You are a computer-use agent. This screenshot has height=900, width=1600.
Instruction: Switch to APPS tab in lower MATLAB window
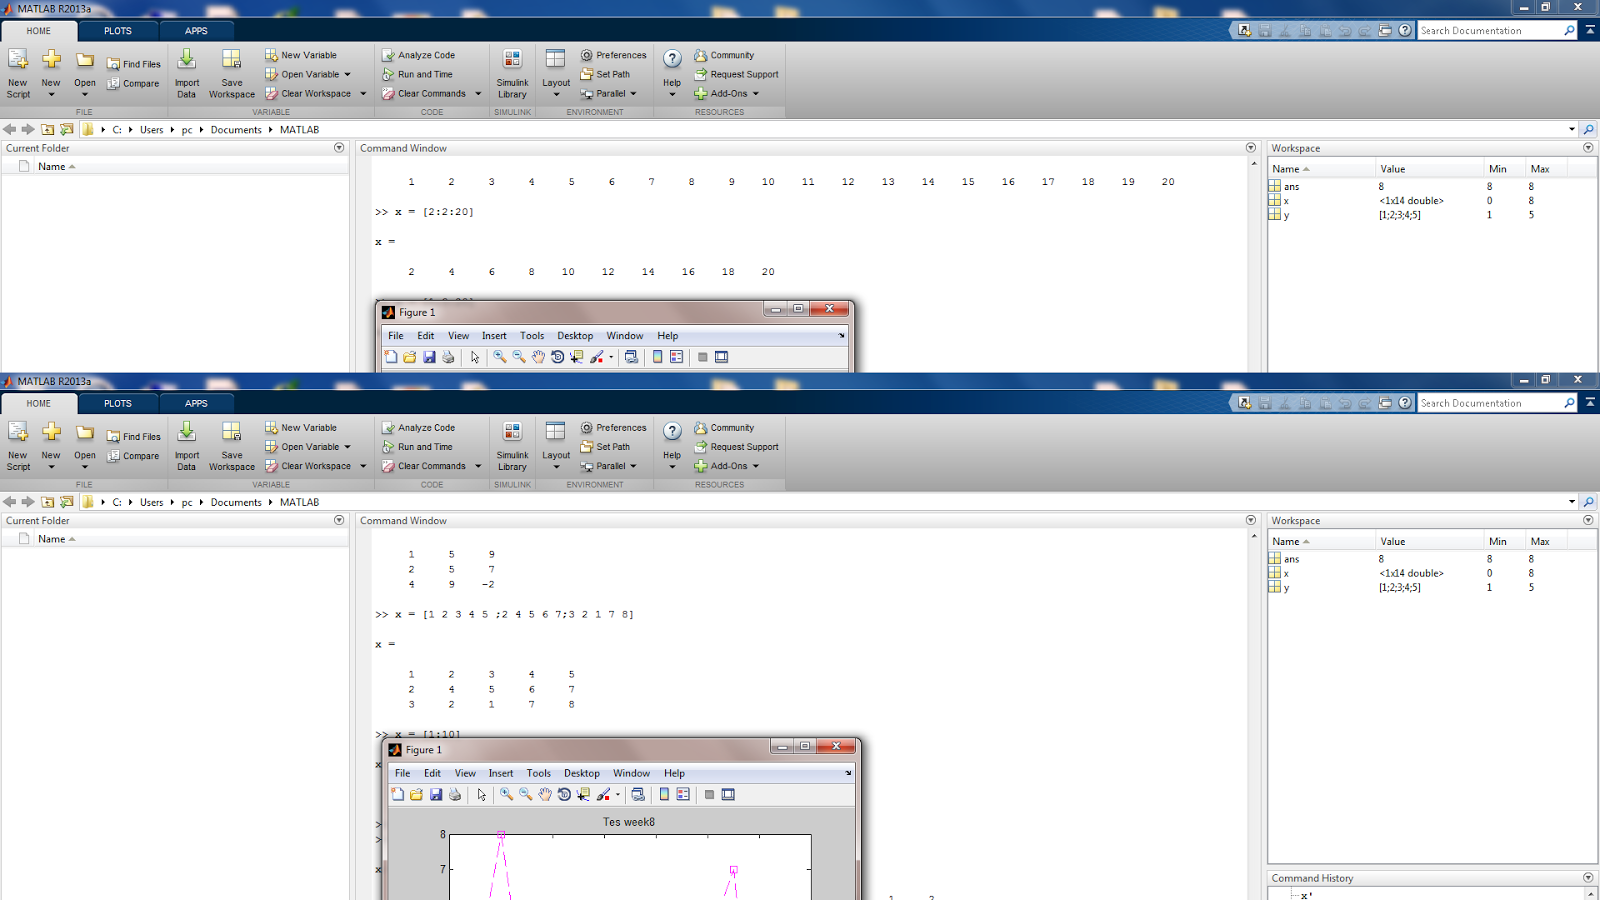197,403
